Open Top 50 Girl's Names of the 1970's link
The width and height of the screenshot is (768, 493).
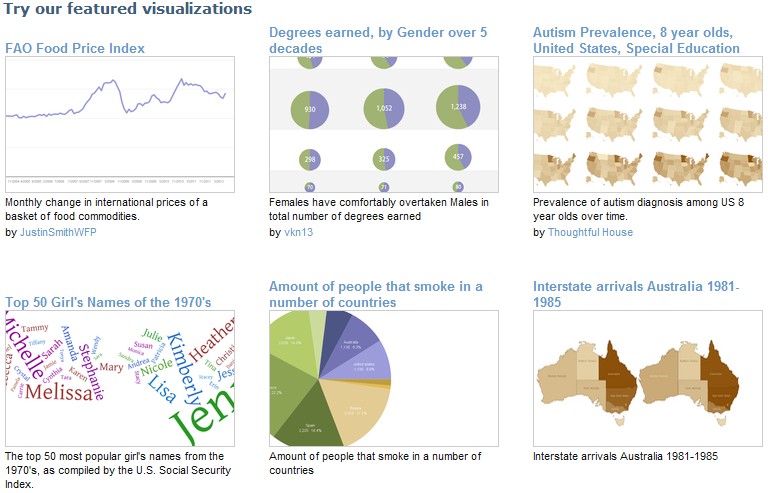click(108, 302)
